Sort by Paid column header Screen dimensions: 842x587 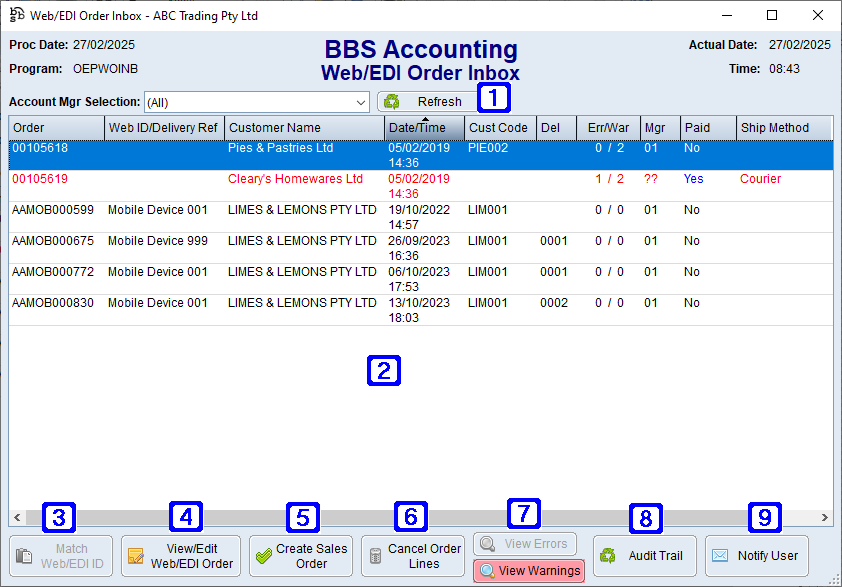pos(708,128)
